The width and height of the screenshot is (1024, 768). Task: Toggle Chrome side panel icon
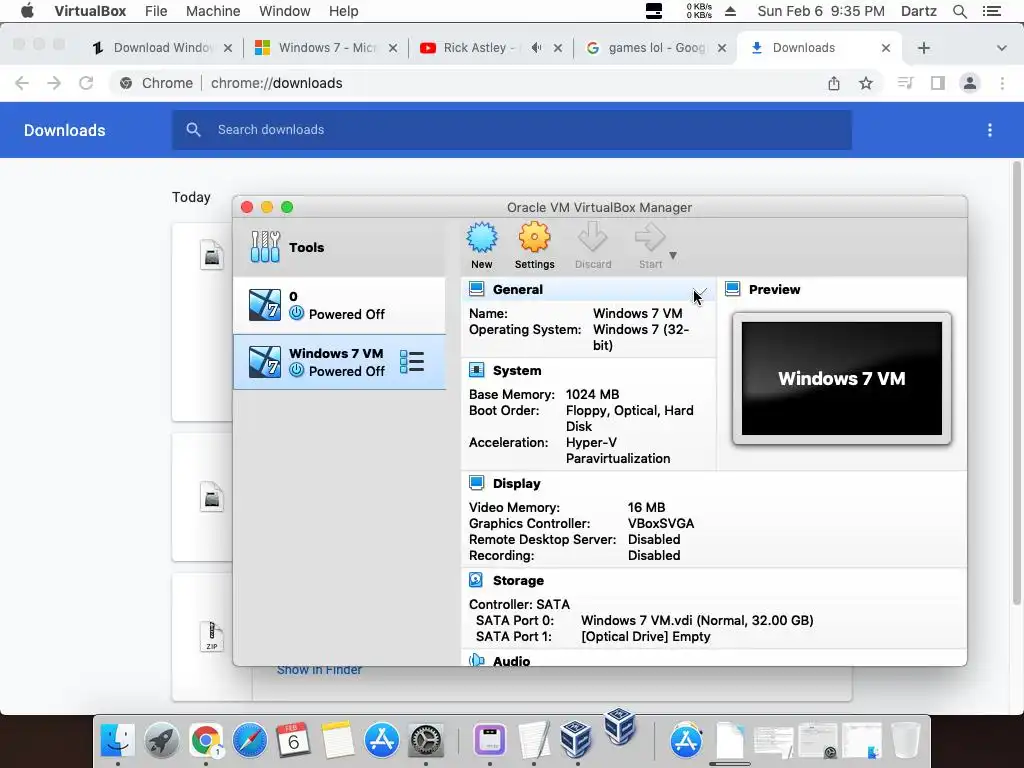(938, 83)
